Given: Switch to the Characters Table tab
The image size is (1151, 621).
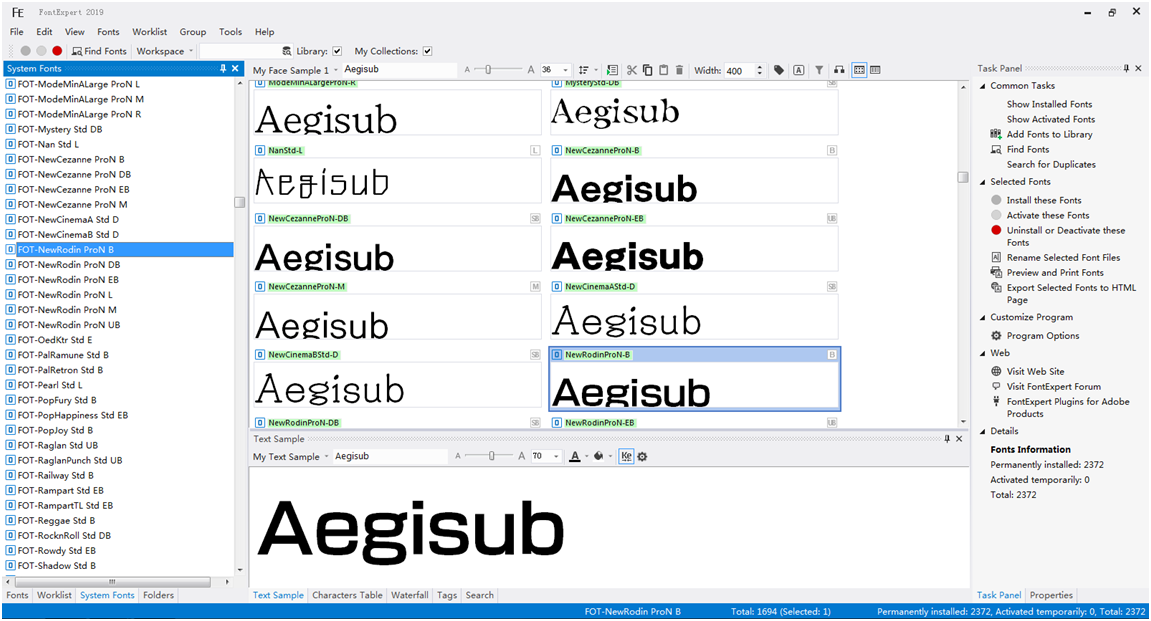Looking at the screenshot, I should click(347, 595).
